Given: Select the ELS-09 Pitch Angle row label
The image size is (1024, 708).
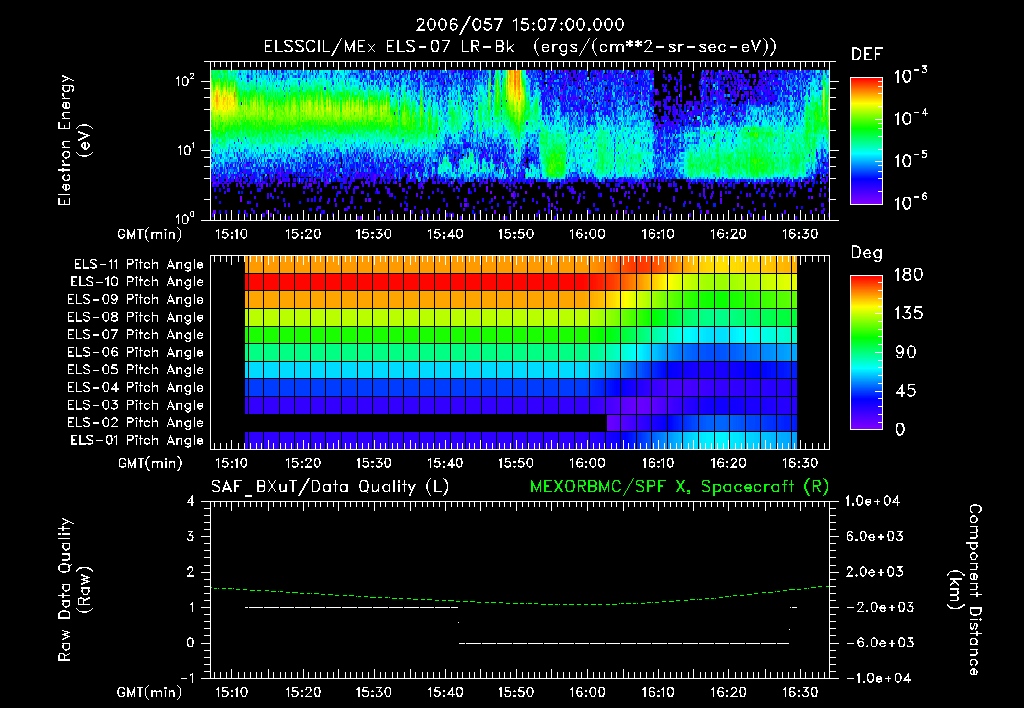Looking at the screenshot, I should [136, 300].
